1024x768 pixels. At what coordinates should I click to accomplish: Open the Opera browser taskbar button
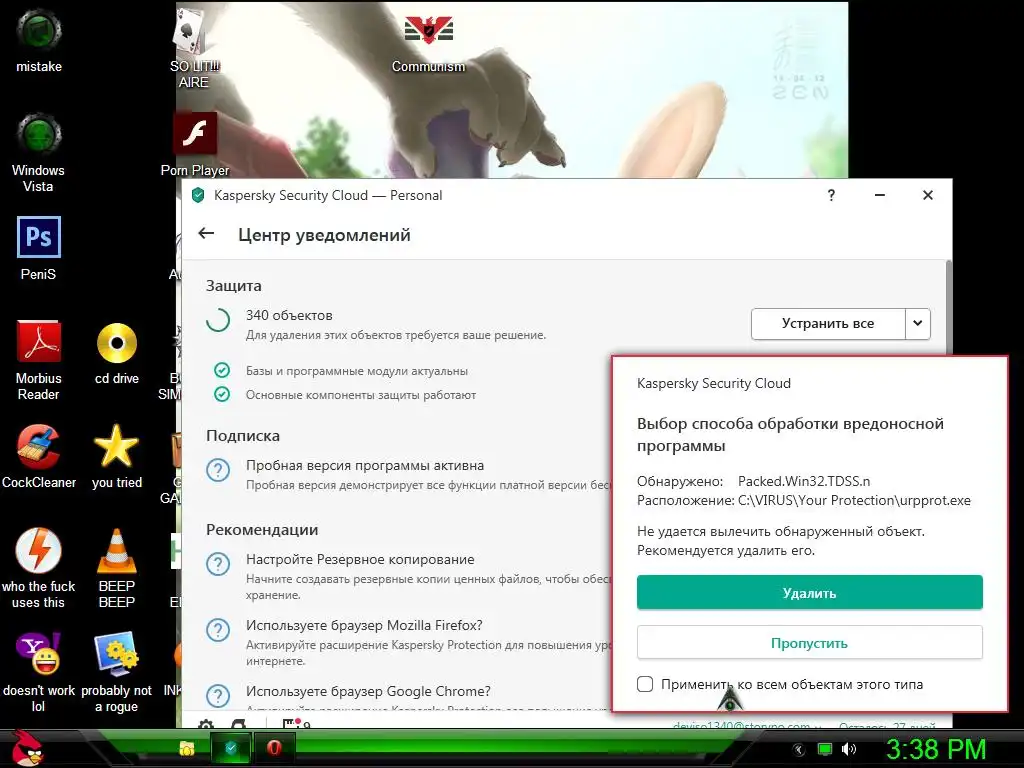pyautogui.click(x=274, y=748)
